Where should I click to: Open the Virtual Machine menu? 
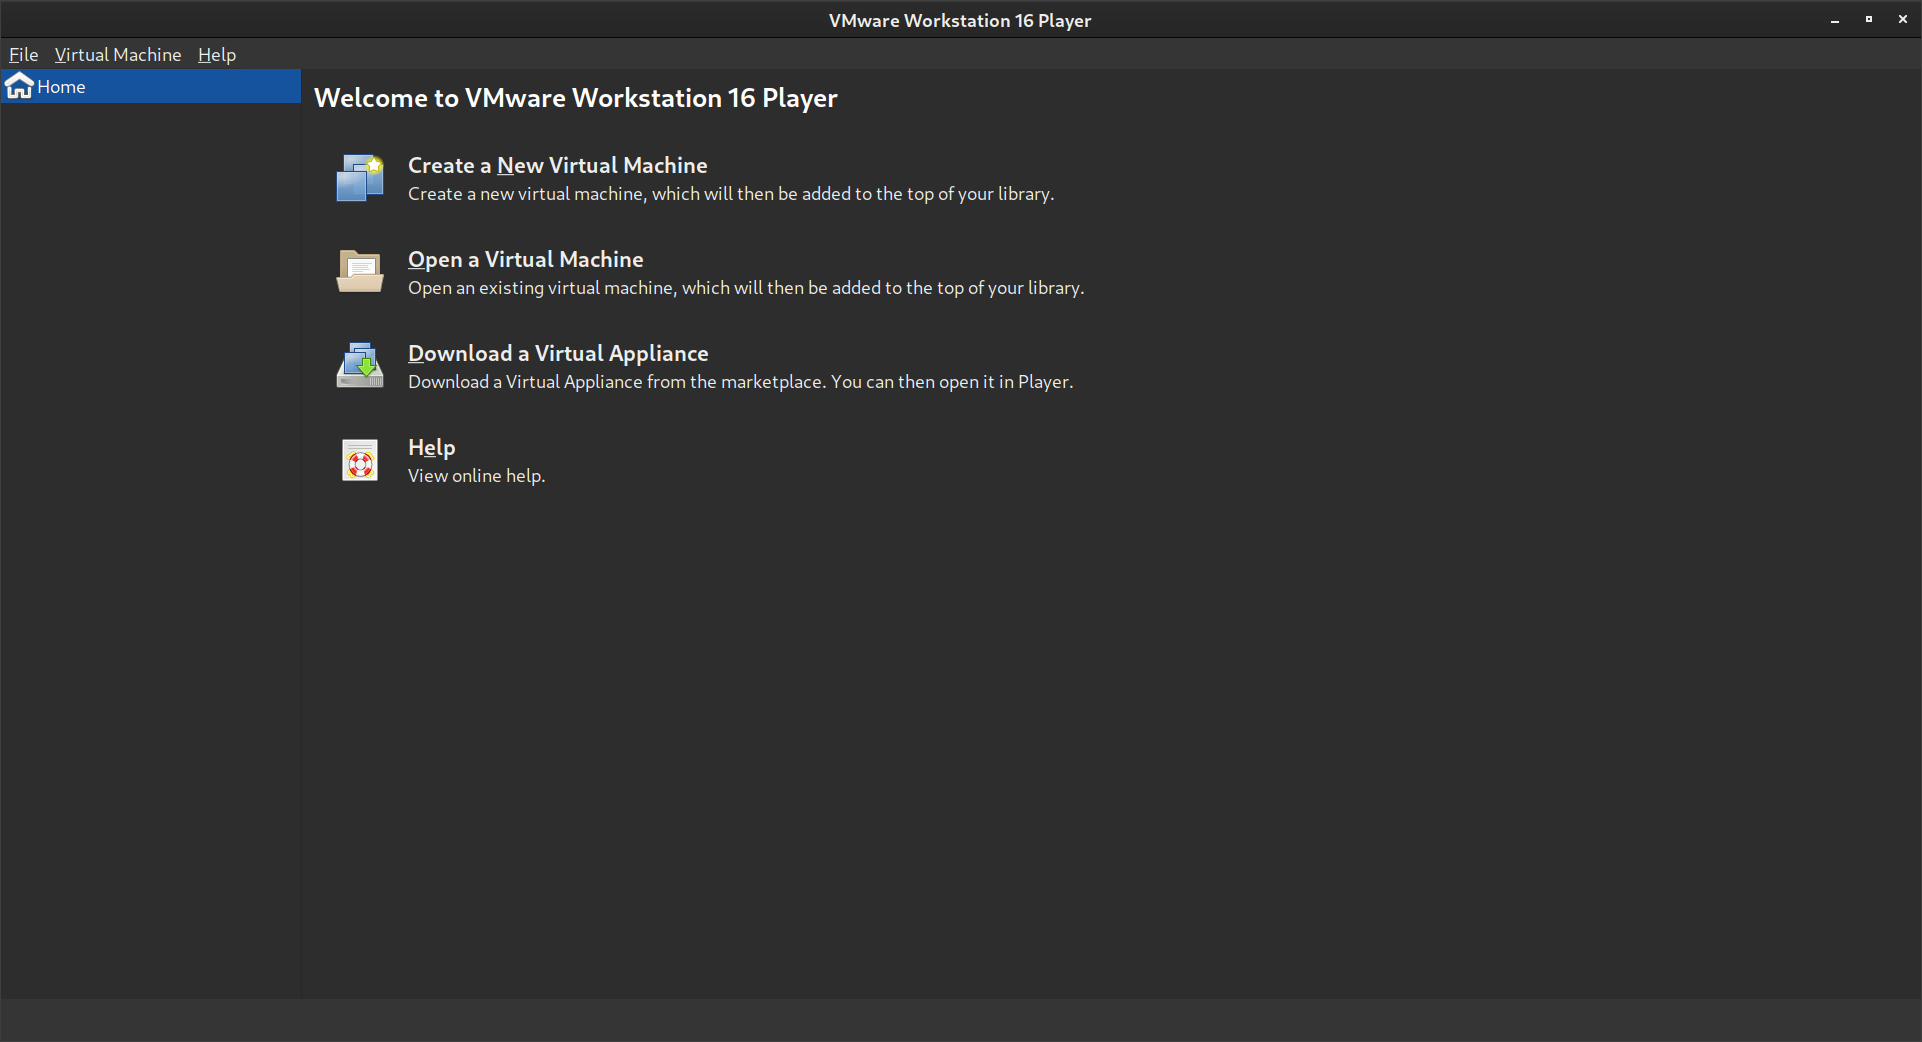coord(117,54)
